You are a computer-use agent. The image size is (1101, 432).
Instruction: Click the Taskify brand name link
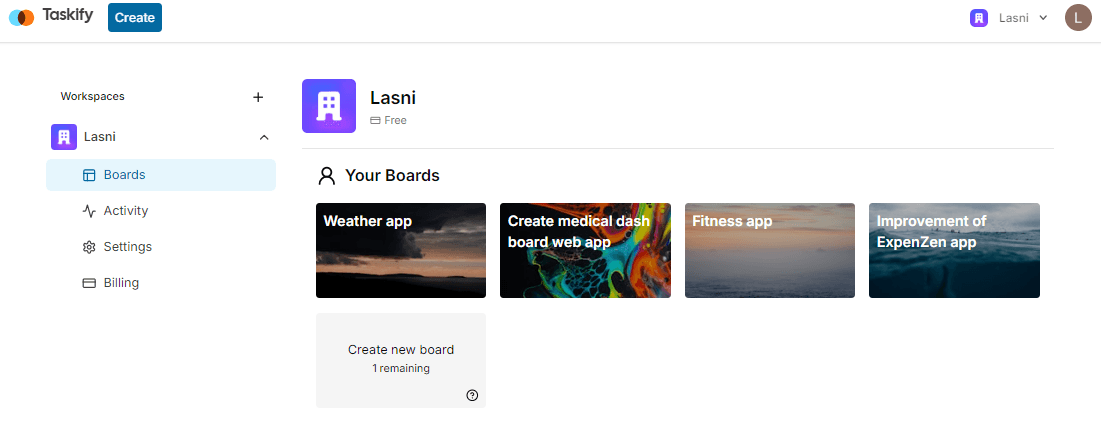[x=67, y=17]
